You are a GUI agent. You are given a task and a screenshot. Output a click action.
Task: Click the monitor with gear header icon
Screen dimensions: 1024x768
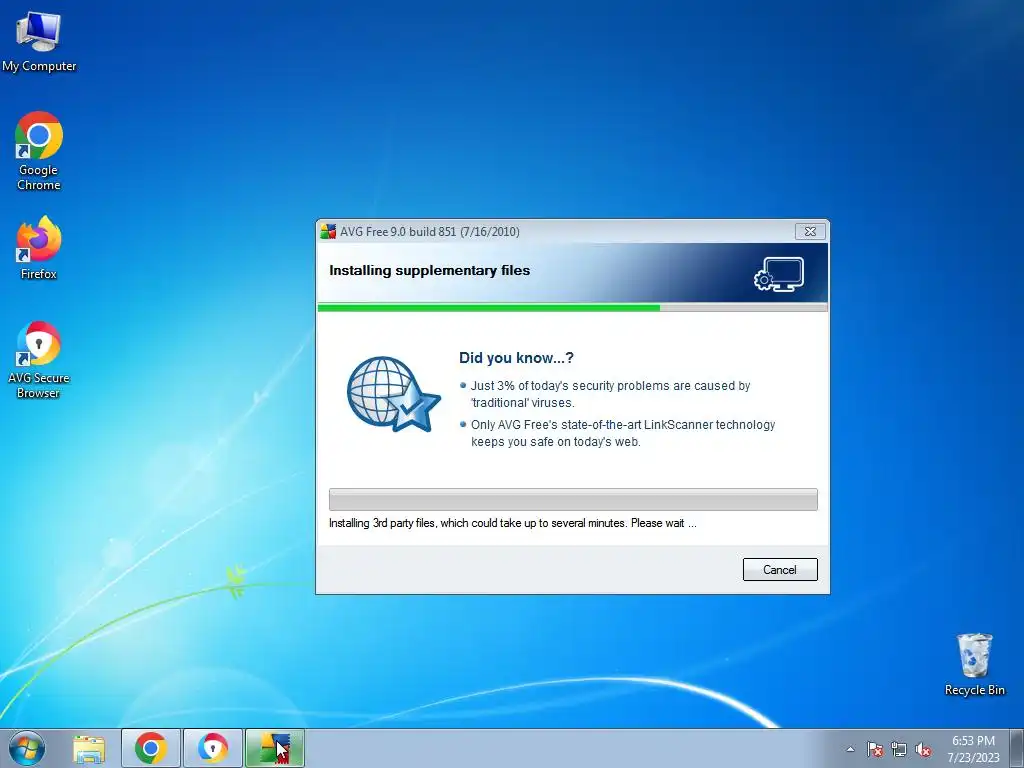[x=778, y=274]
